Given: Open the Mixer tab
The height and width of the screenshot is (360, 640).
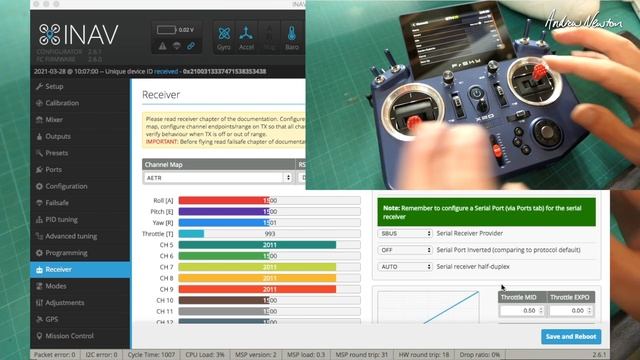Looking at the screenshot, I should tap(80, 120).
